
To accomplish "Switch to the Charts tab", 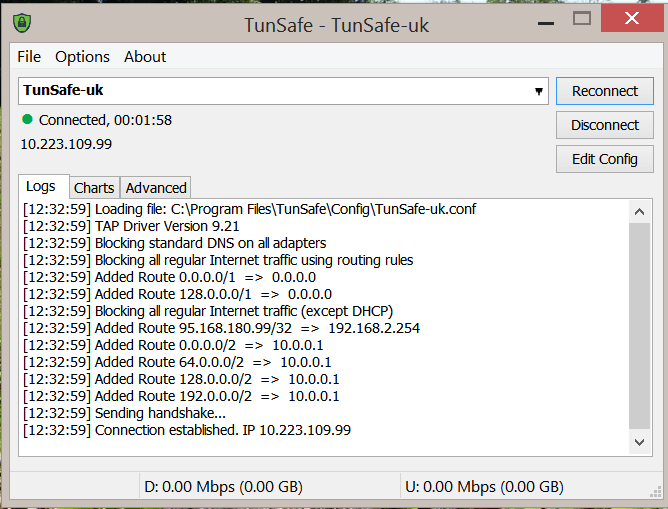I will pos(94,188).
